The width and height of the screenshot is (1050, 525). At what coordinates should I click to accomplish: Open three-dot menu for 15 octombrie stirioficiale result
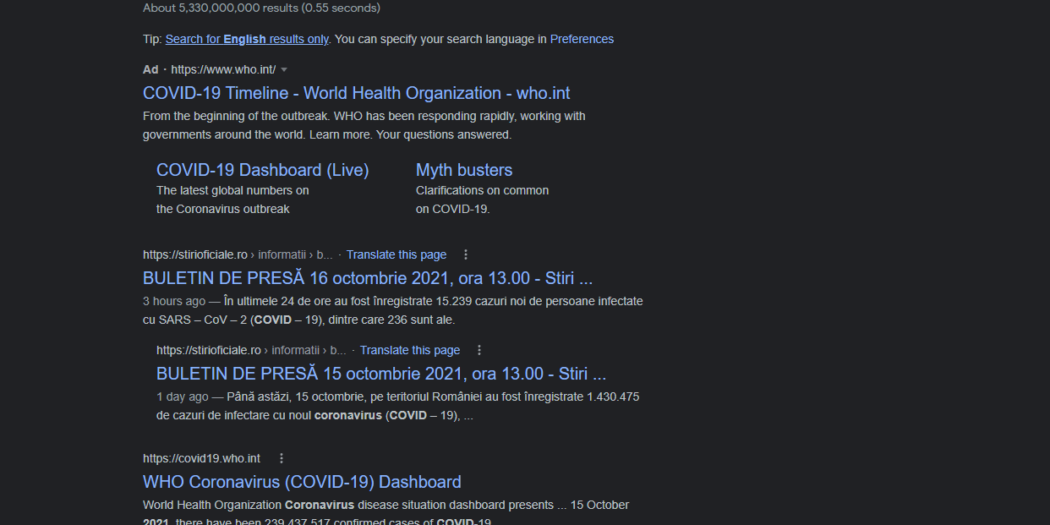point(479,351)
